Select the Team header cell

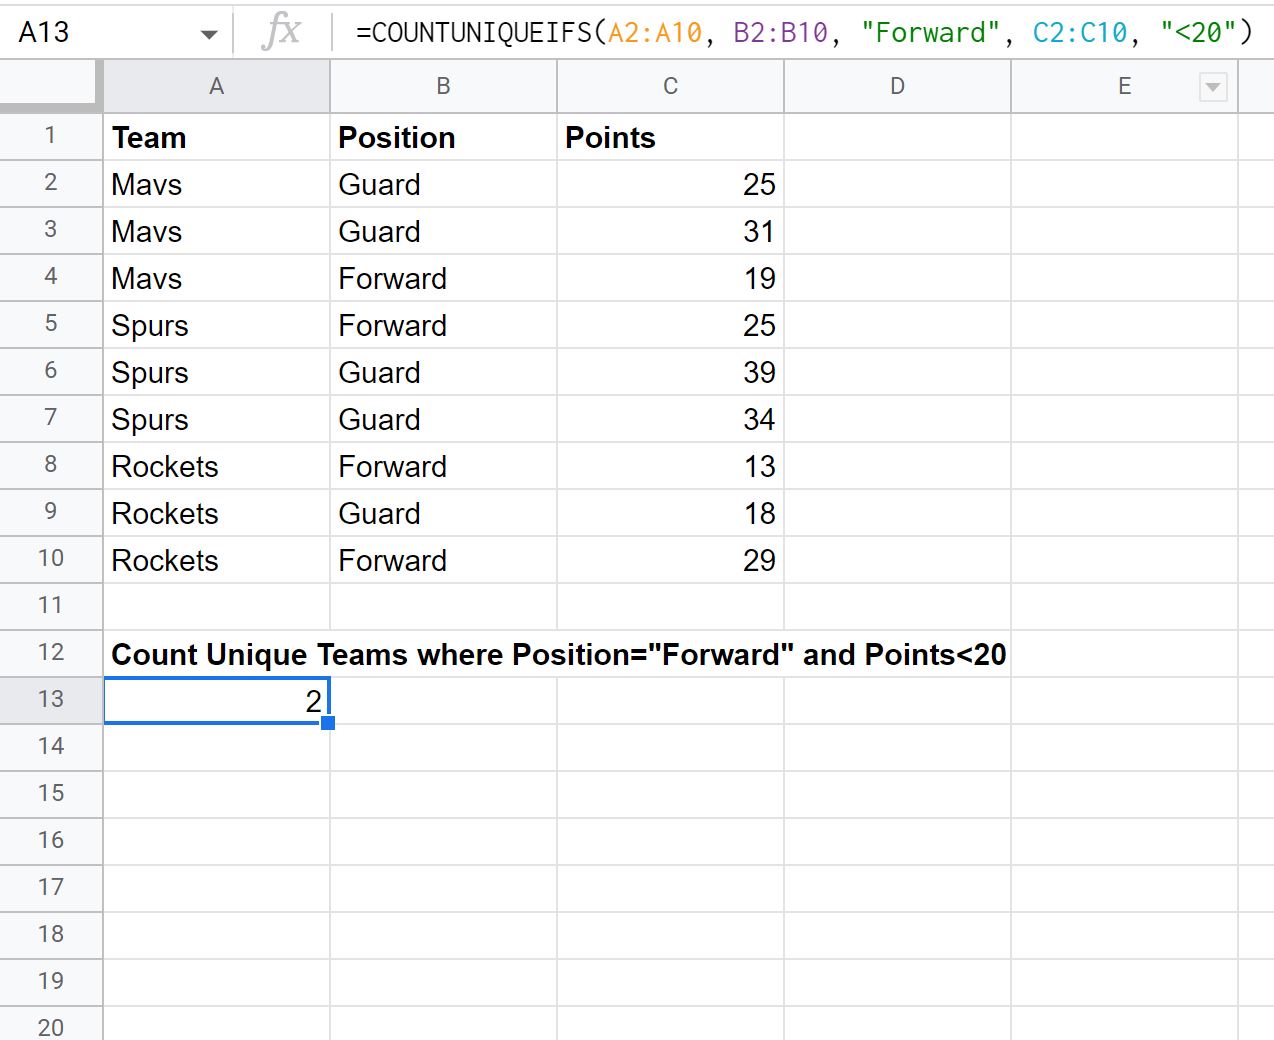[x=216, y=137]
